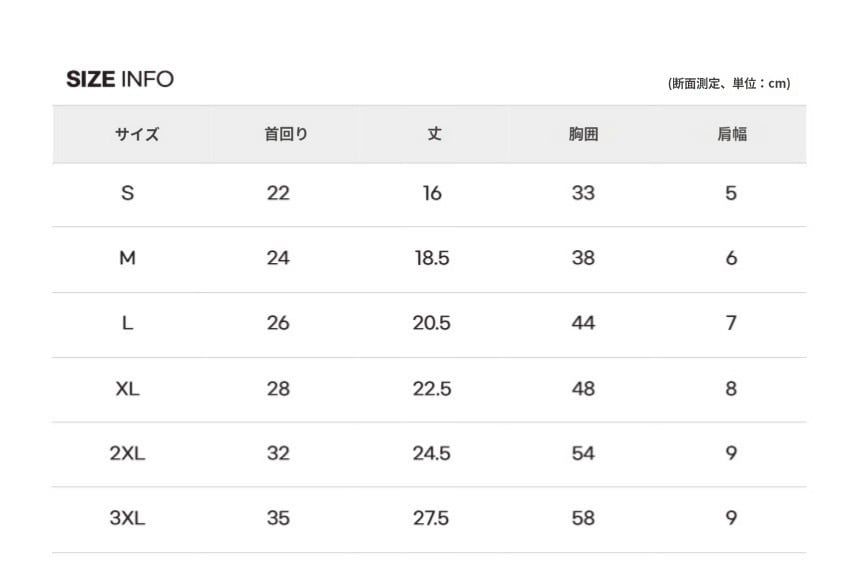
Task: Select the chest value 58 for 3XL
Action: click(x=583, y=518)
